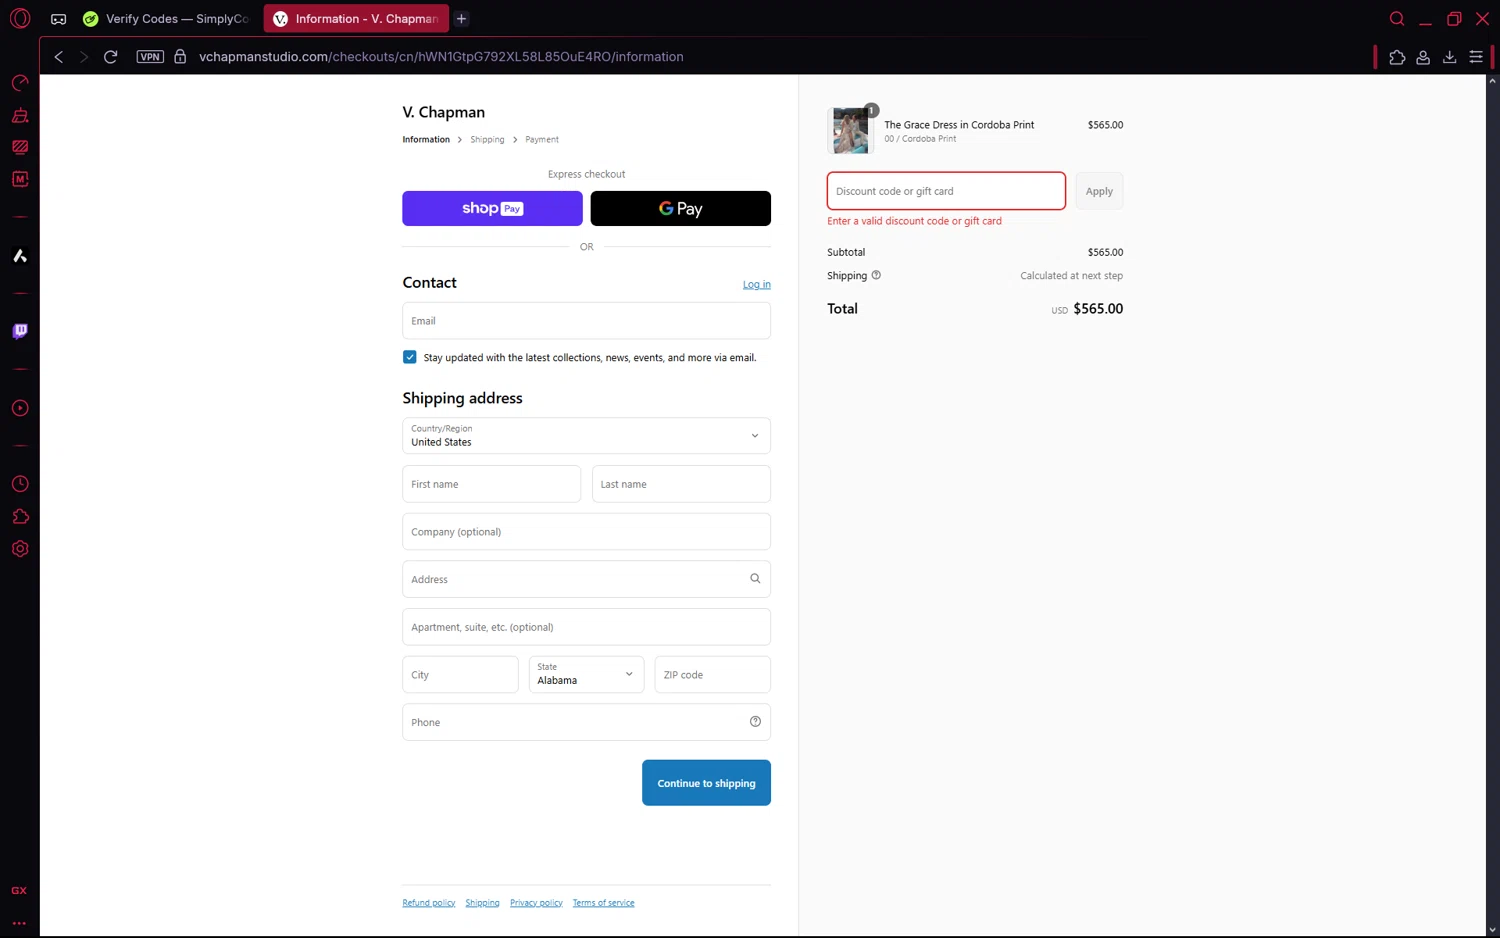The height and width of the screenshot is (938, 1500).
Task: Open the Aria AI sidebar icon
Action: 20,256
